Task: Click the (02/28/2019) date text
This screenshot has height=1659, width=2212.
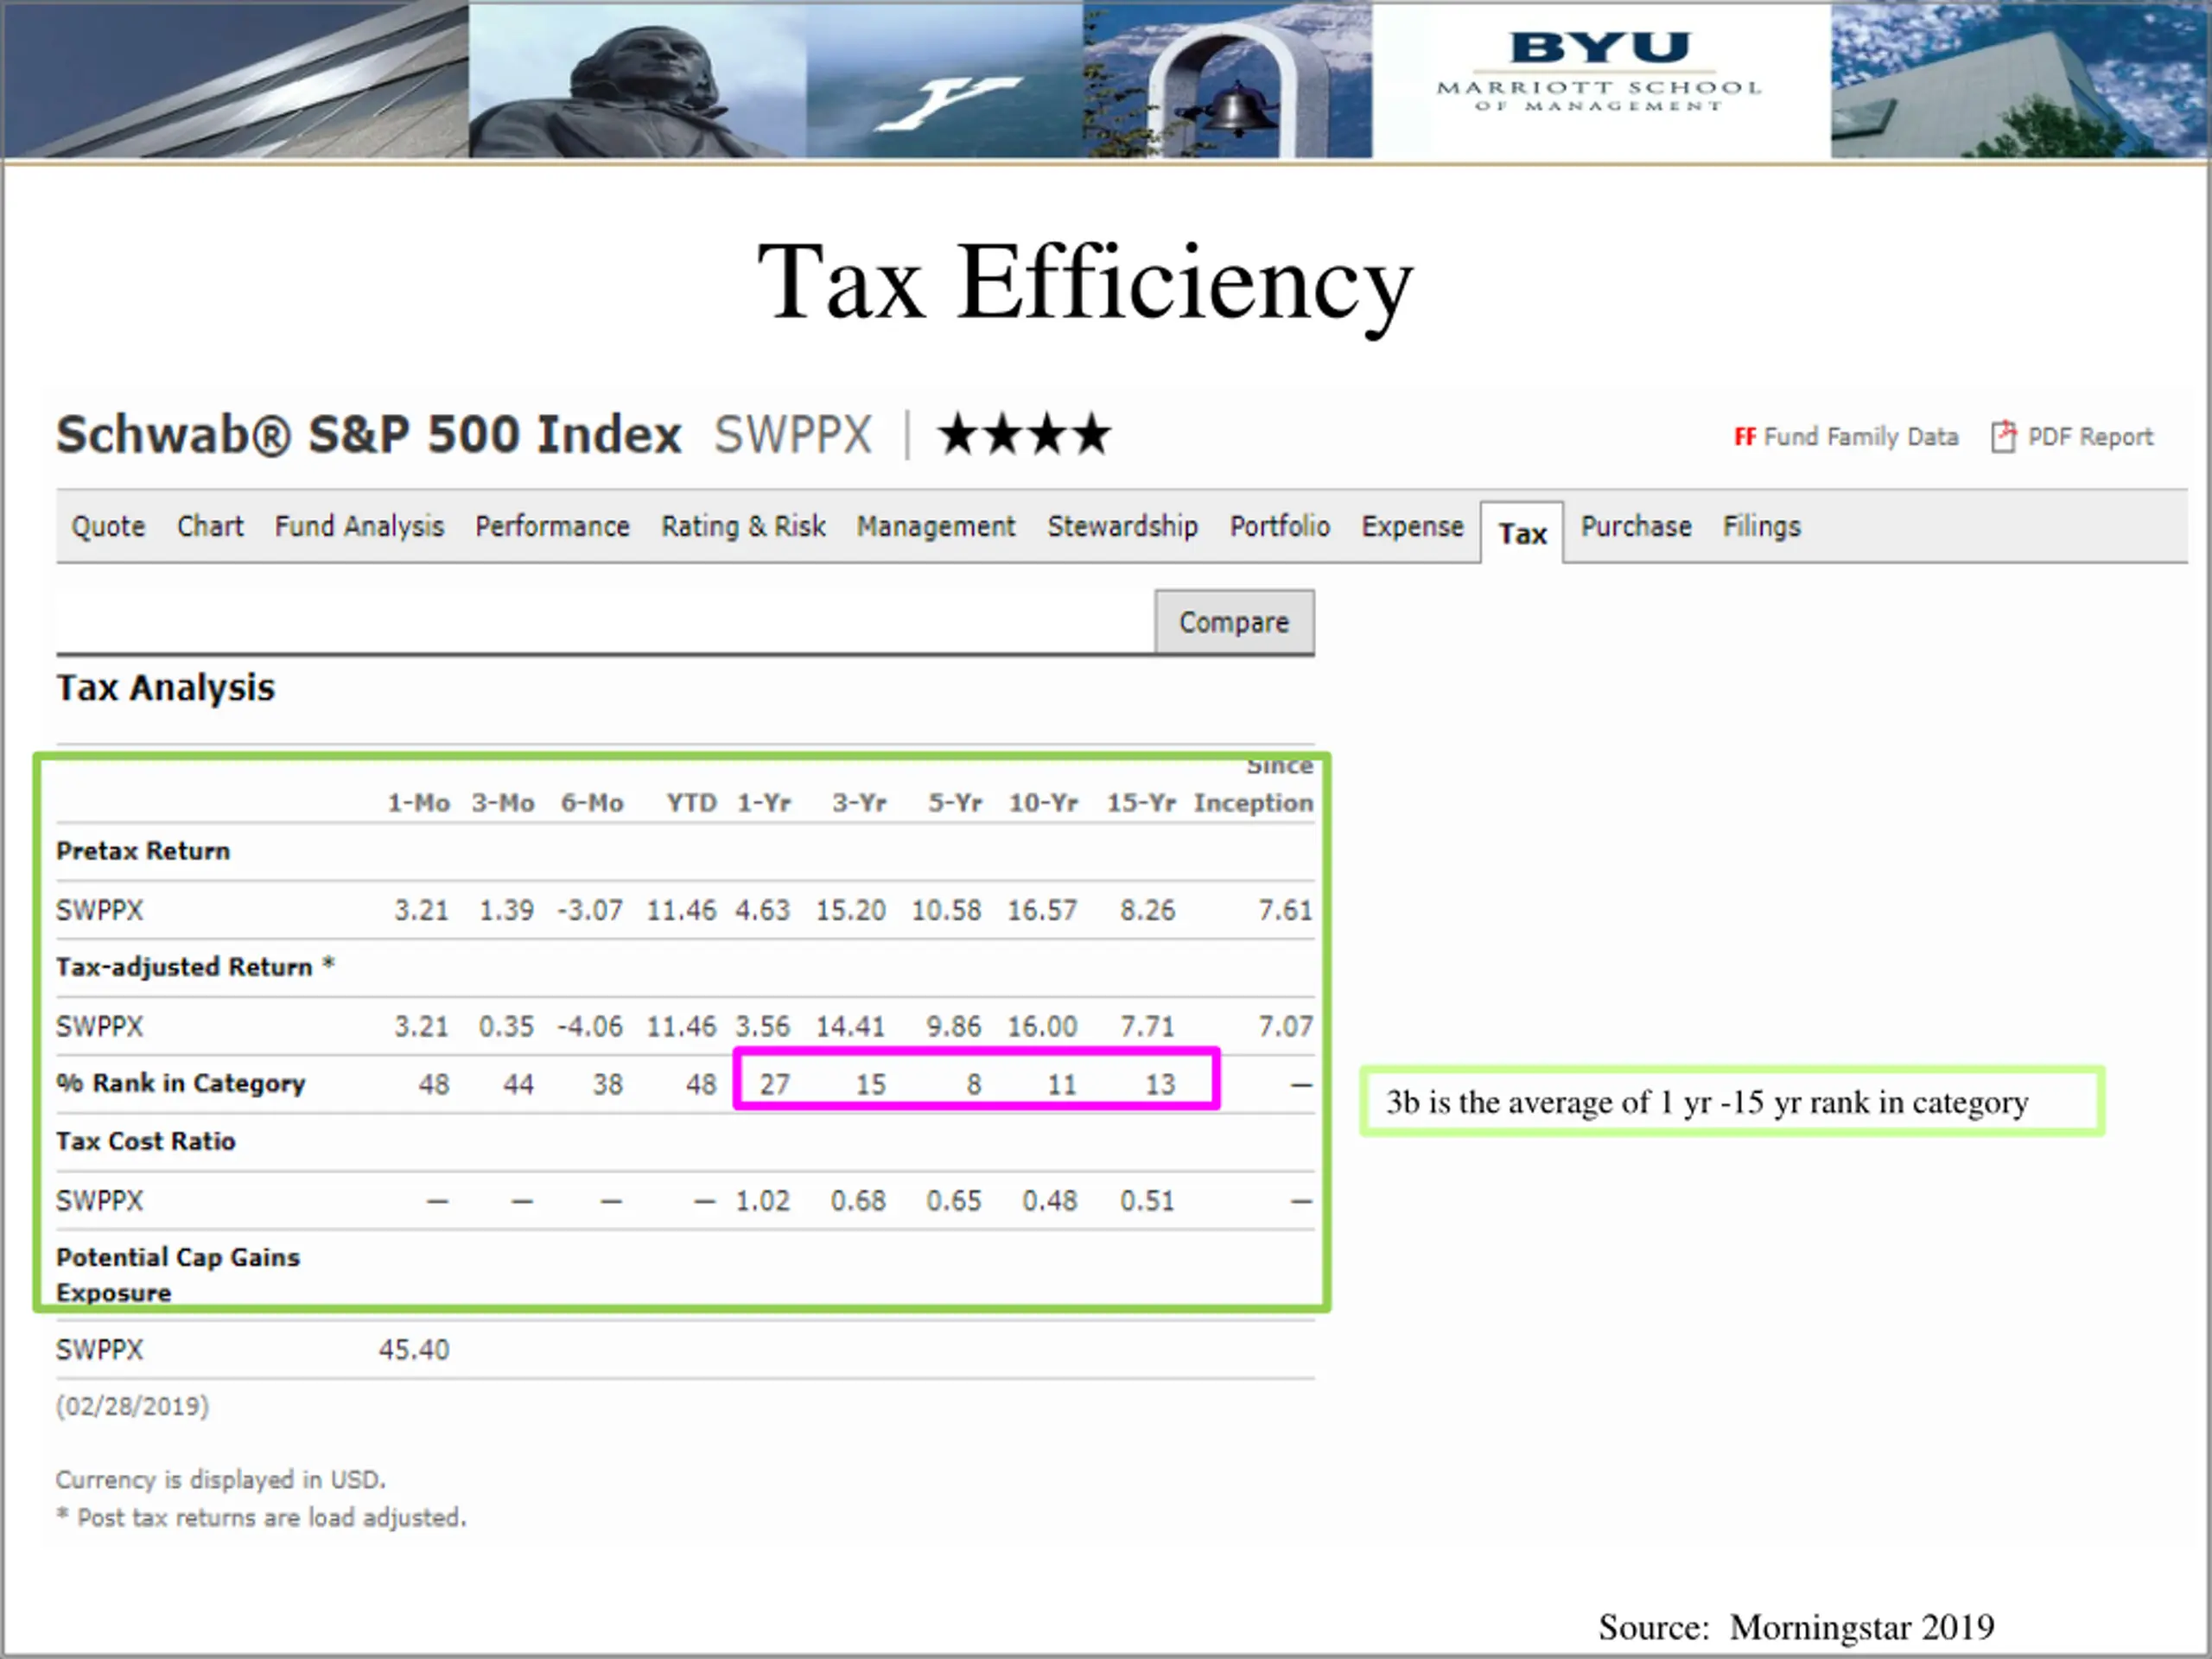Action: (x=132, y=1407)
